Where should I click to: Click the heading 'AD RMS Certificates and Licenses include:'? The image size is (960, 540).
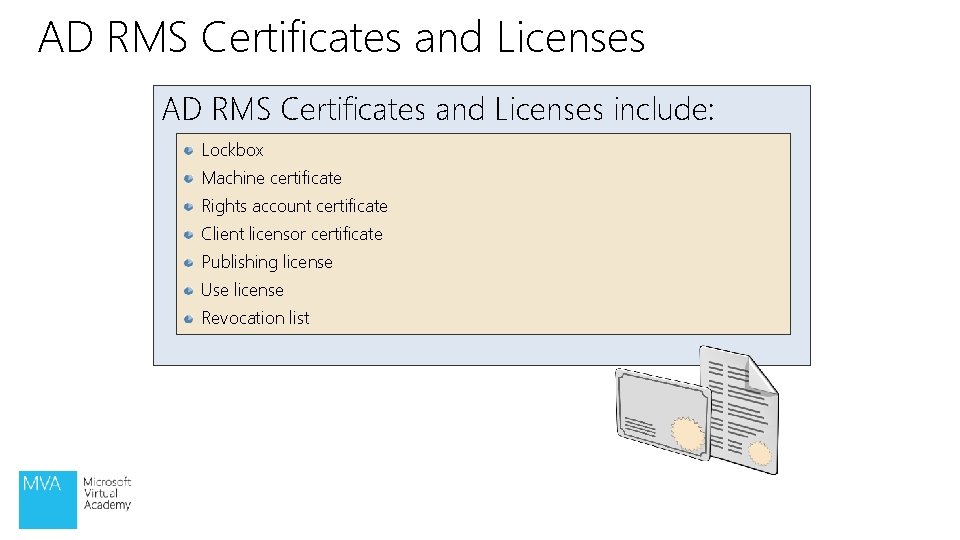coord(438,110)
